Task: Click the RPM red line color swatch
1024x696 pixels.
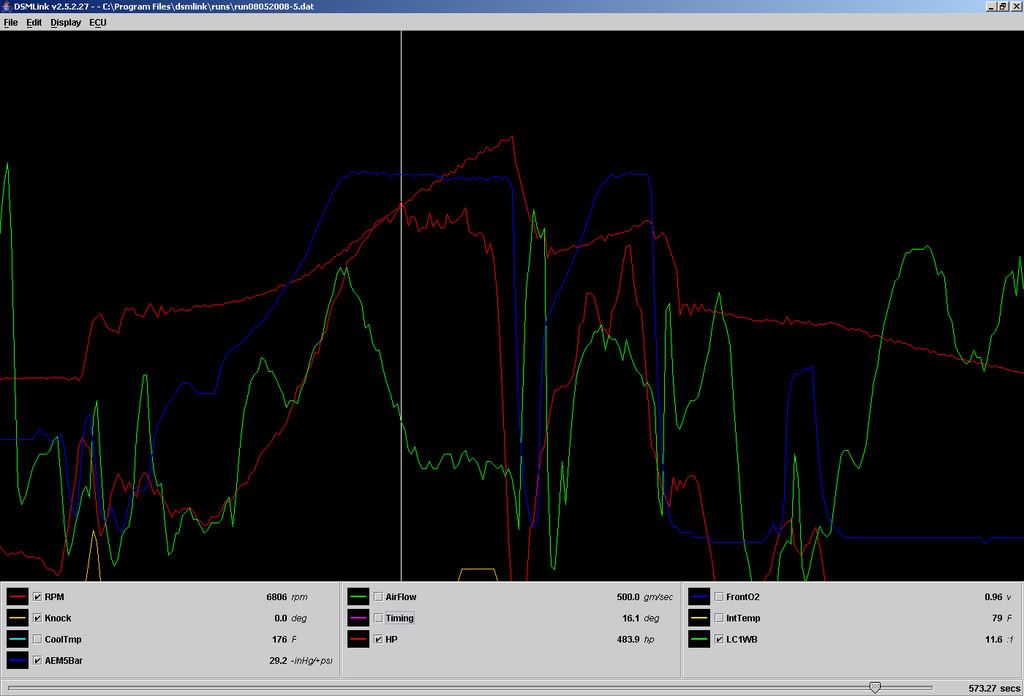Action: [x=17, y=597]
